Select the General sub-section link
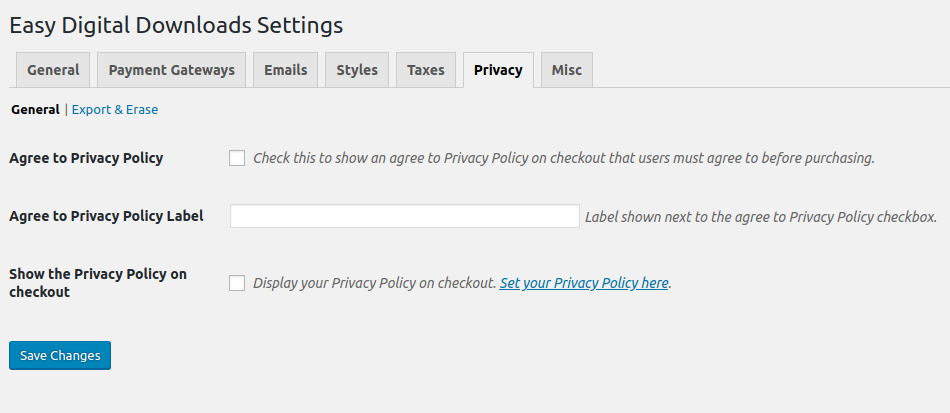 point(35,110)
